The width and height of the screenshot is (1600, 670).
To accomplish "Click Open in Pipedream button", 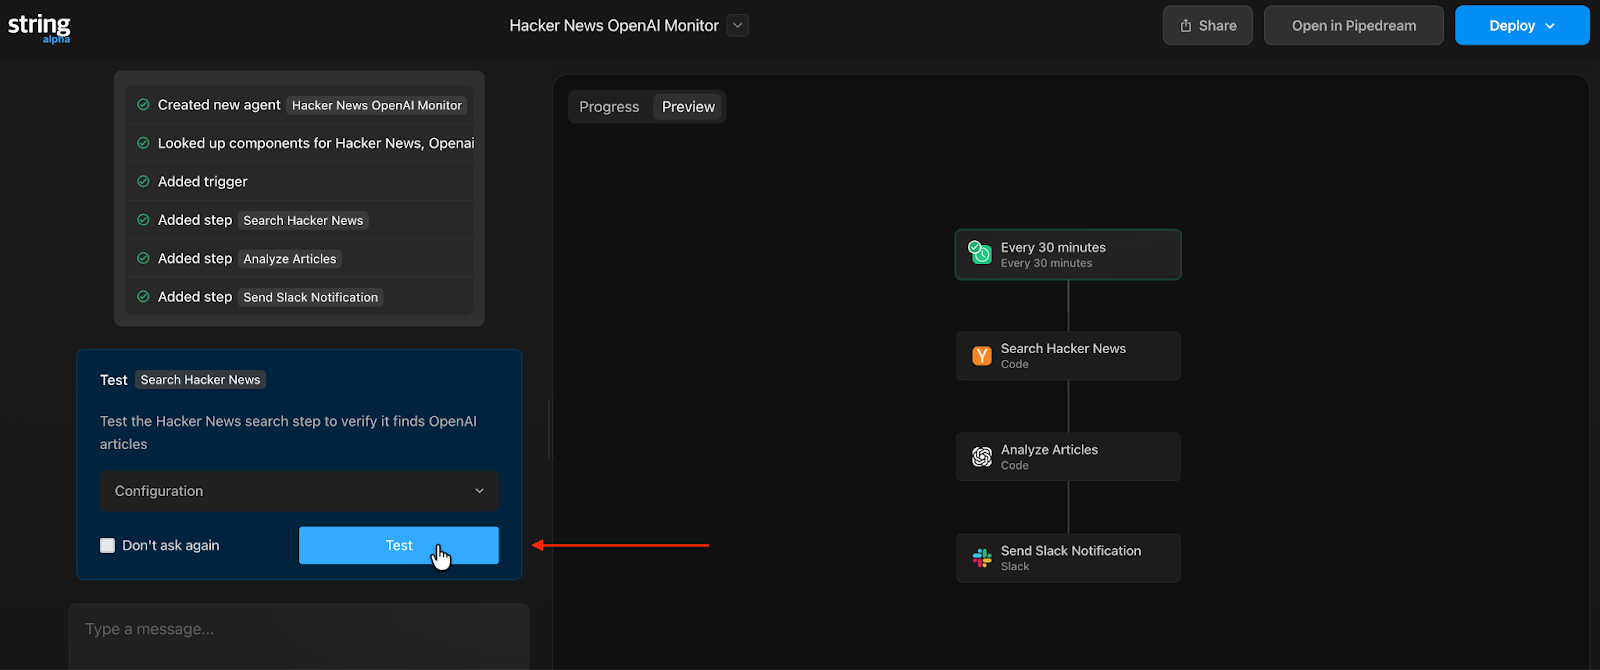I will [x=1353, y=26].
